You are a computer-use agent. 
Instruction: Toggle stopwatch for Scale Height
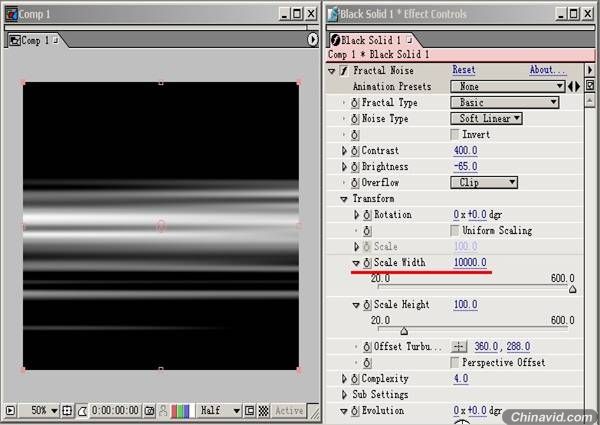point(367,305)
